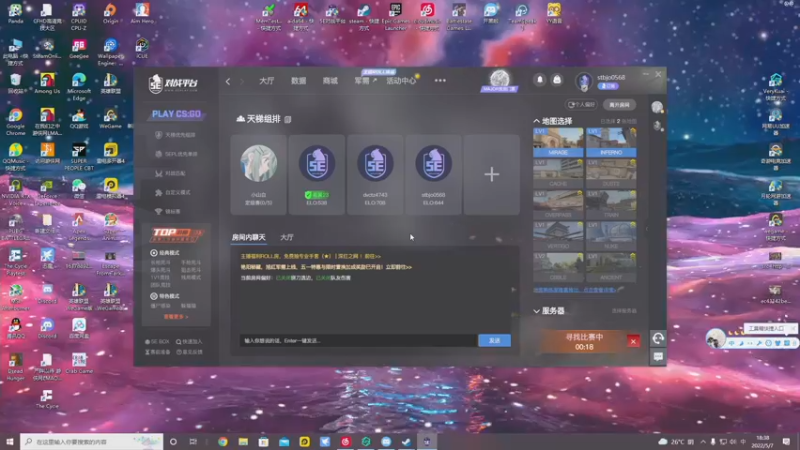This screenshot has height=450, width=800.
Task: Click the dvctz4743 player card
Action: coord(375,174)
